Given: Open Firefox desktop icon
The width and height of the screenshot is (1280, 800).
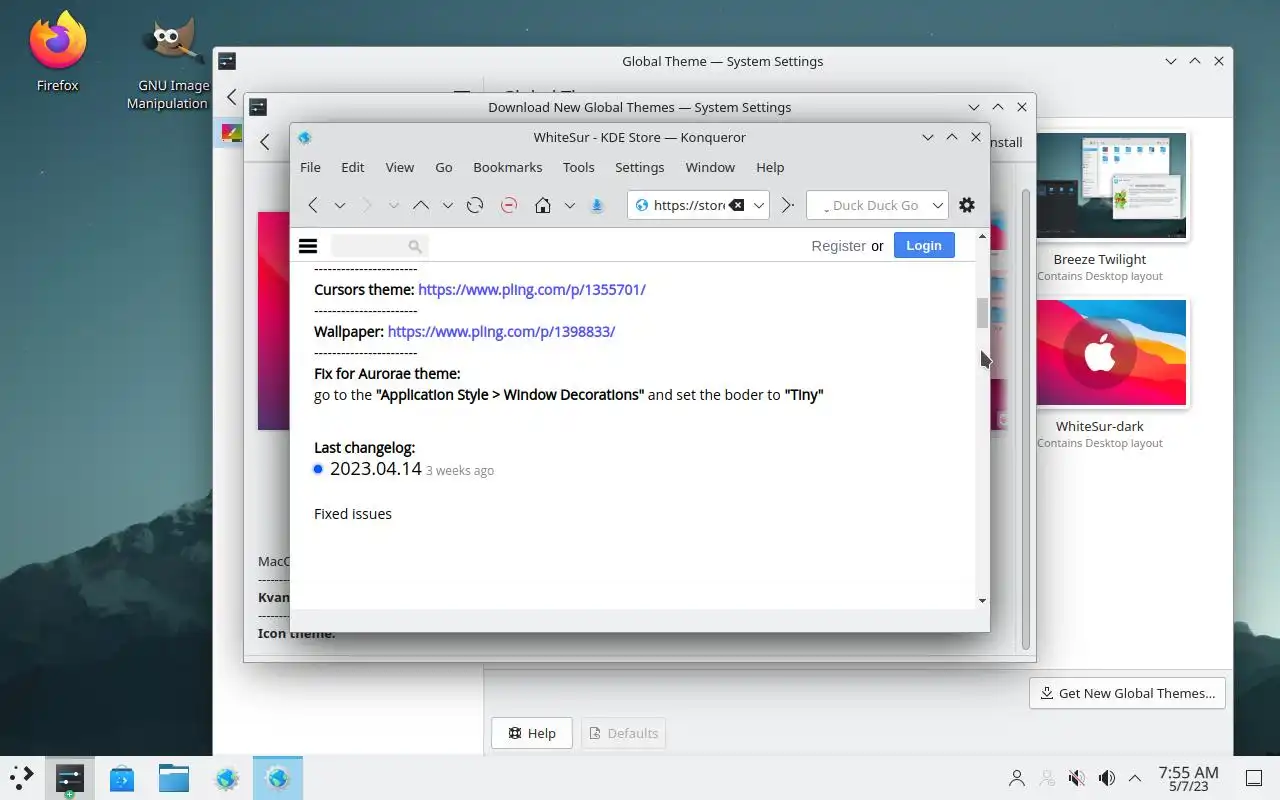Looking at the screenshot, I should pos(58,52).
